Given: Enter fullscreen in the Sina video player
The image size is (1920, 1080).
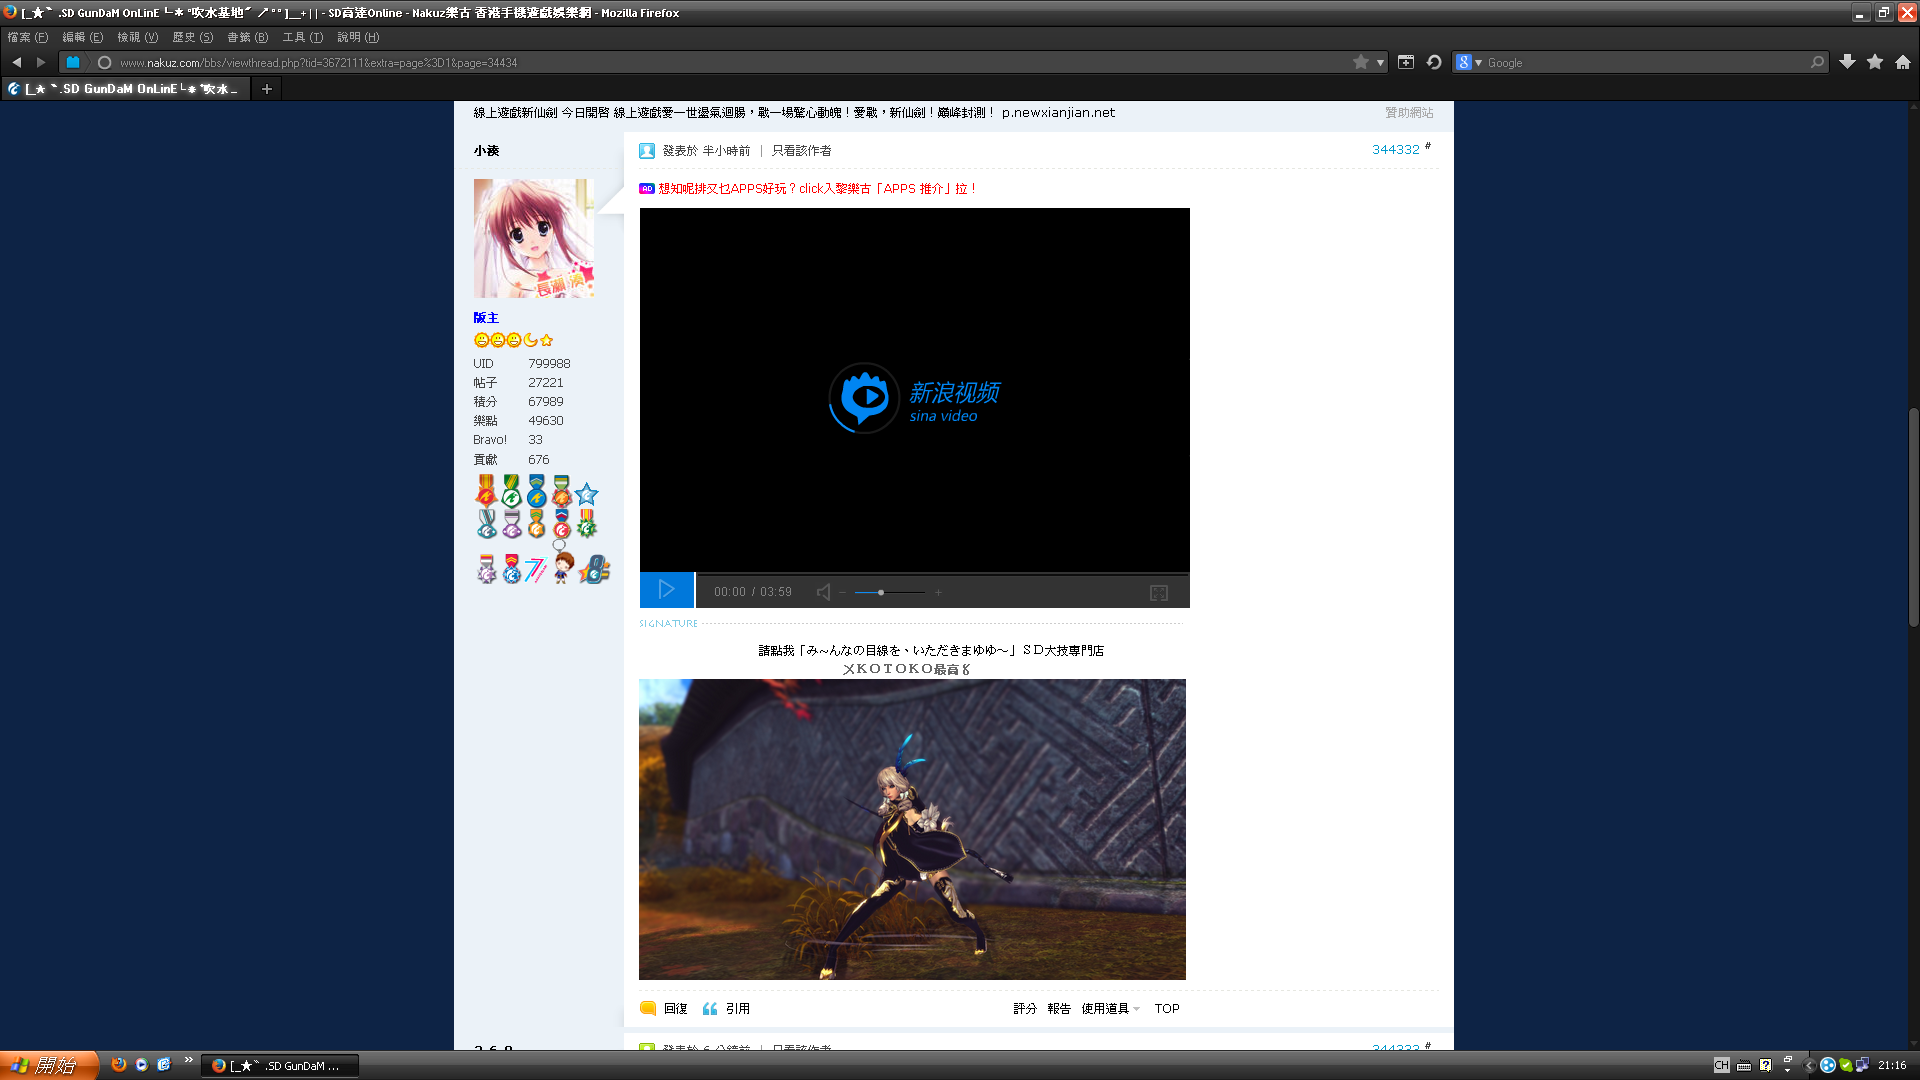Looking at the screenshot, I should pos(1159,592).
